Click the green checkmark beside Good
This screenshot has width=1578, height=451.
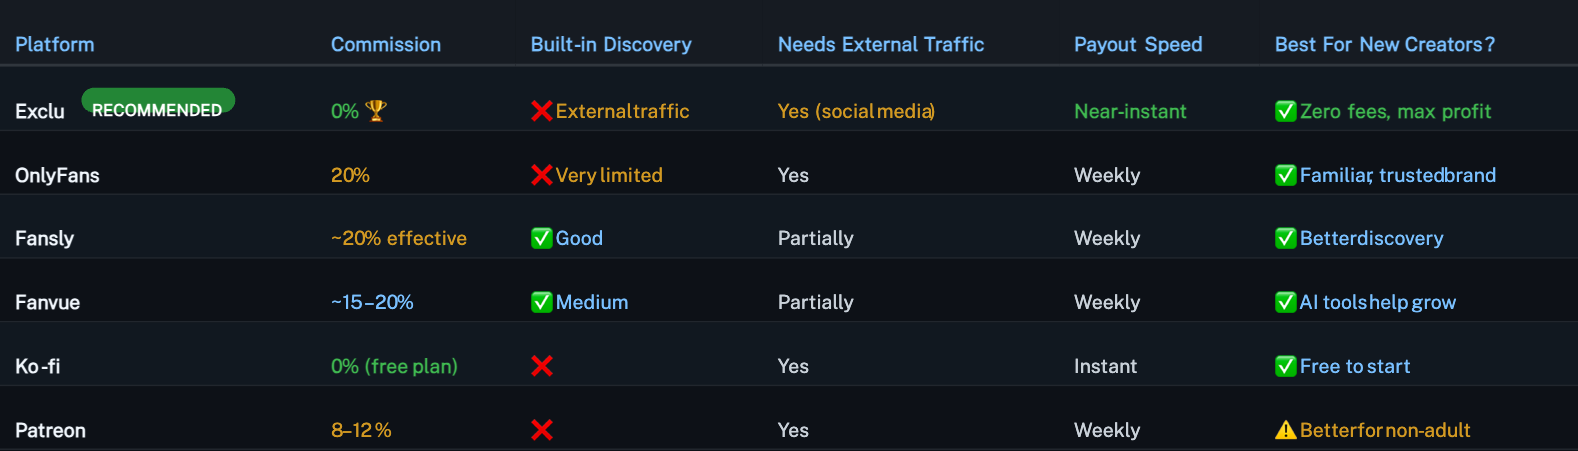pos(542,238)
